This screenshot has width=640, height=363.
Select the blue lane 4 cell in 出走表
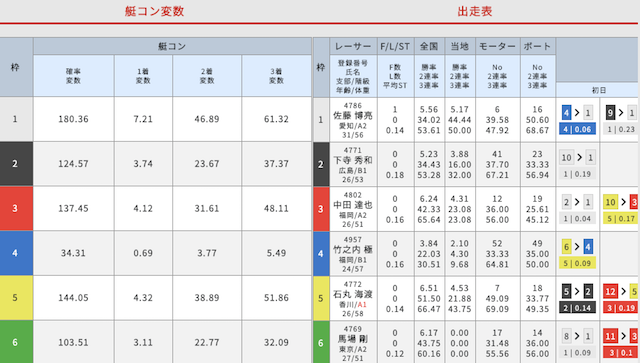[321, 253]
